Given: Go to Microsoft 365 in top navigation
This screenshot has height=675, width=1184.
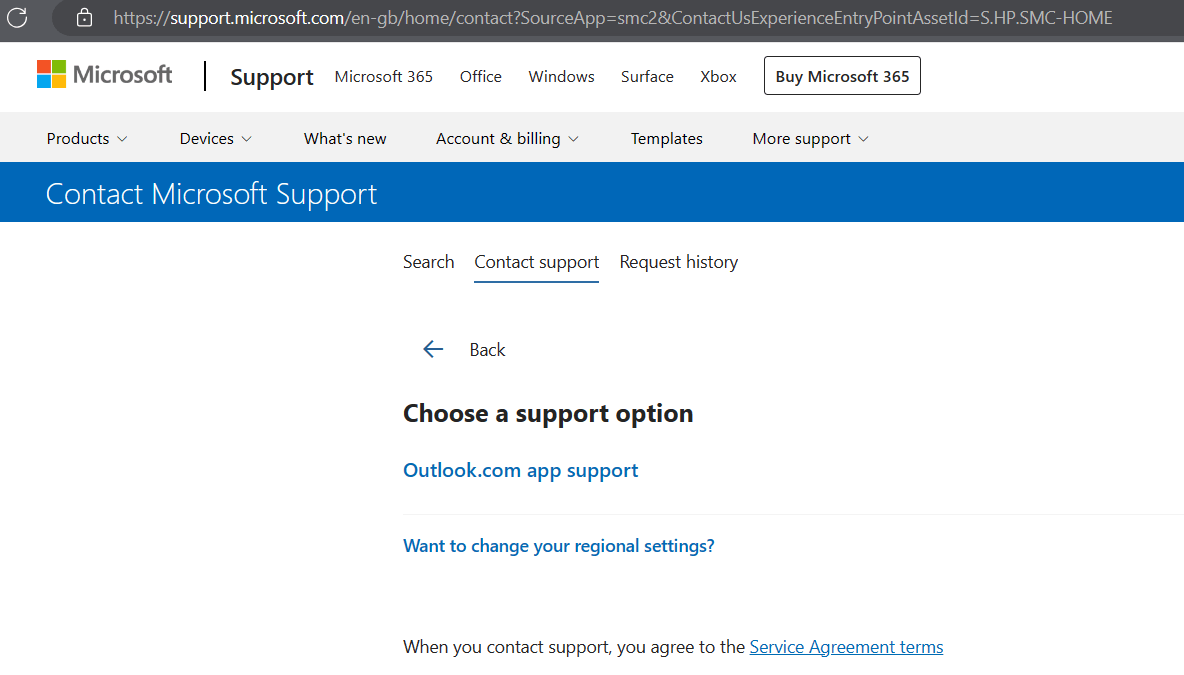Looking at the screenshot, I should point(384,76).
